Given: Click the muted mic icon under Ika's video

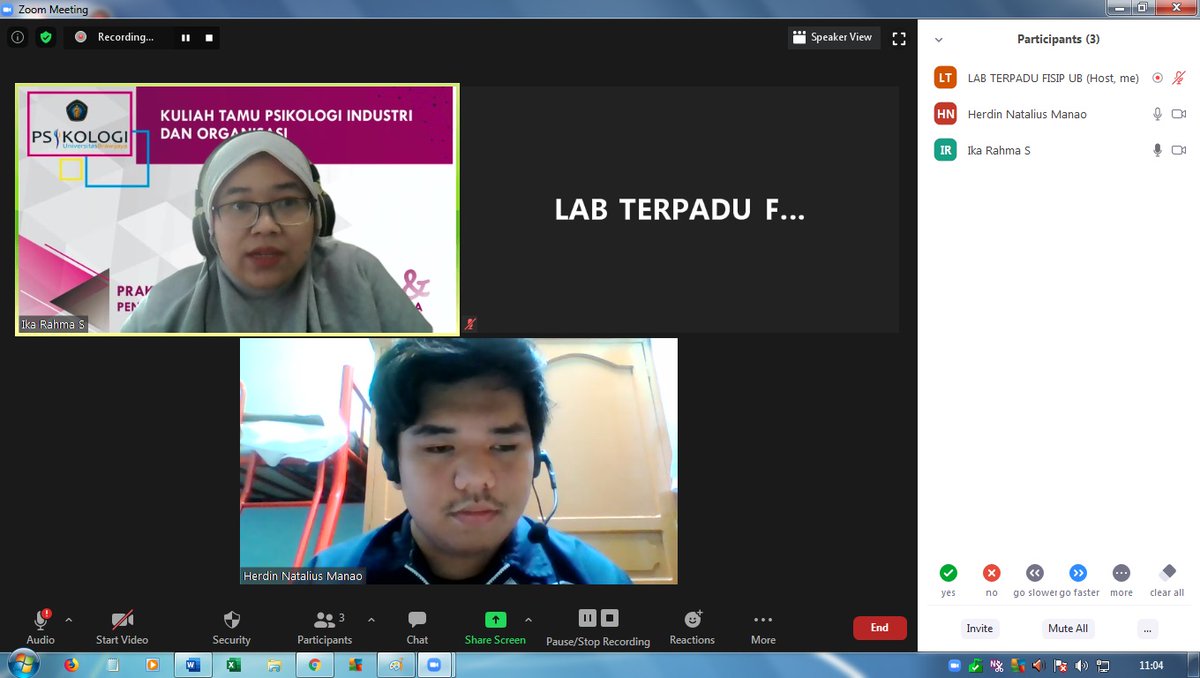Looking at the screenshot, I should click(x=470, y=324).
